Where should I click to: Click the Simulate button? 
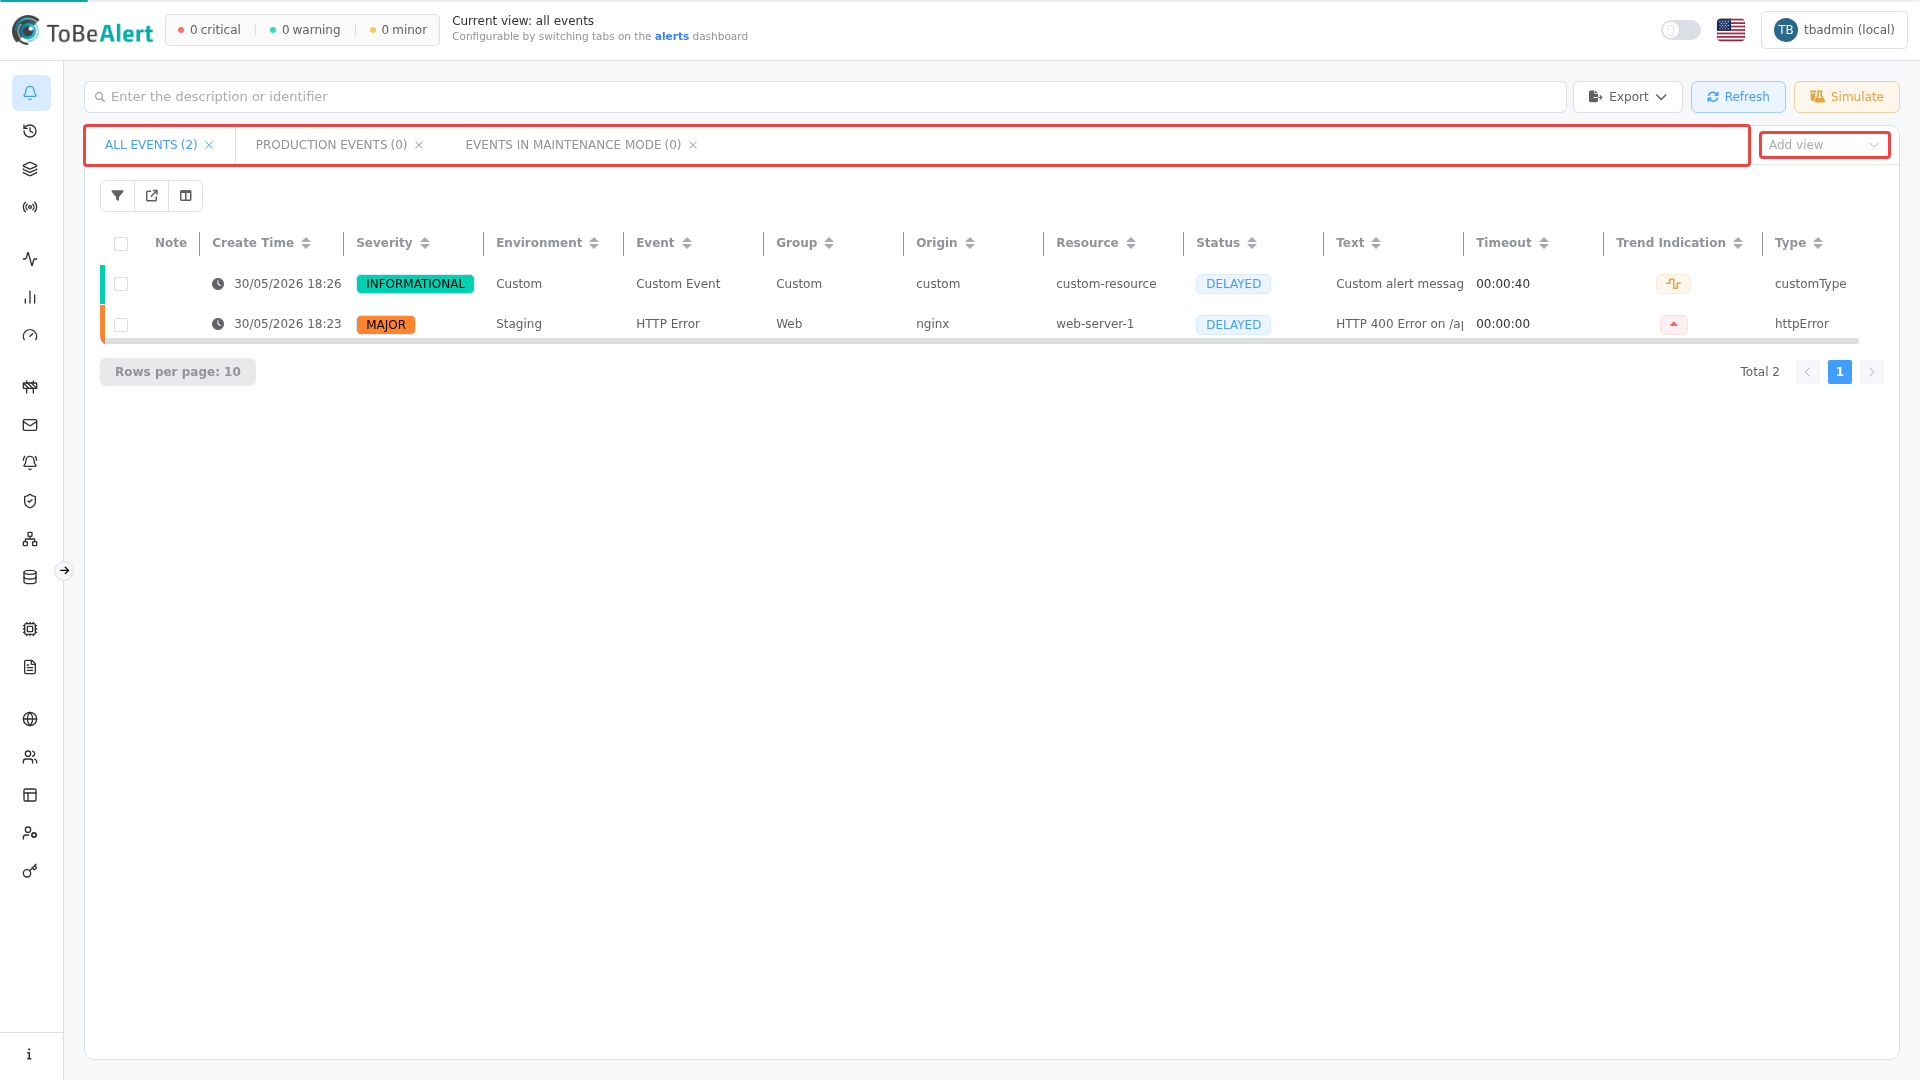1847,97
